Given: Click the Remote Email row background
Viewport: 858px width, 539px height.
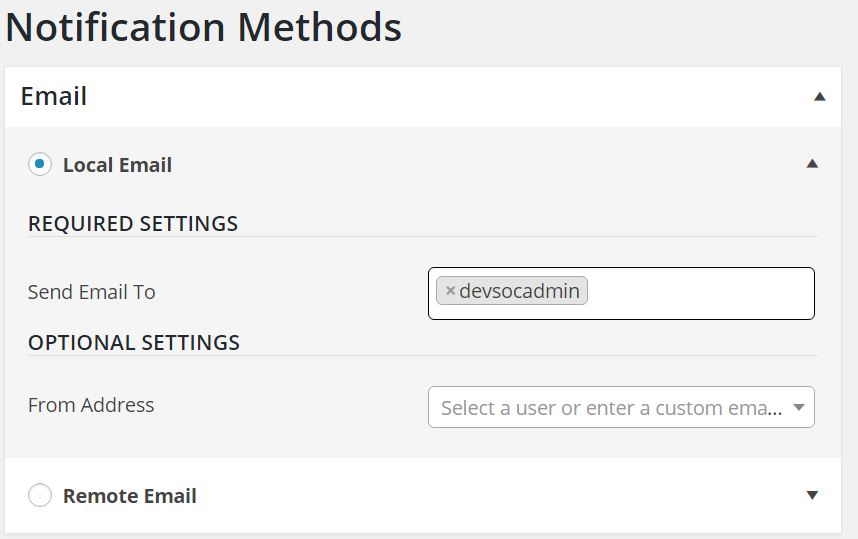Looking at the screenshot, I should [x=500, y=496].
